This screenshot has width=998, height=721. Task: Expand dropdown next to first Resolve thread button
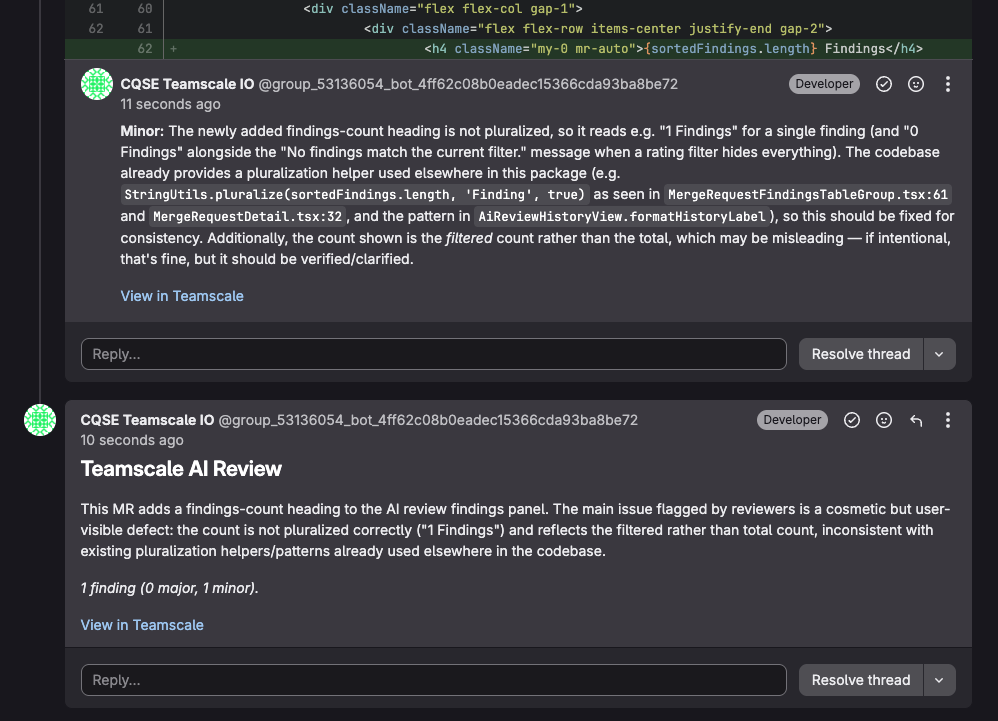(939, 354)
